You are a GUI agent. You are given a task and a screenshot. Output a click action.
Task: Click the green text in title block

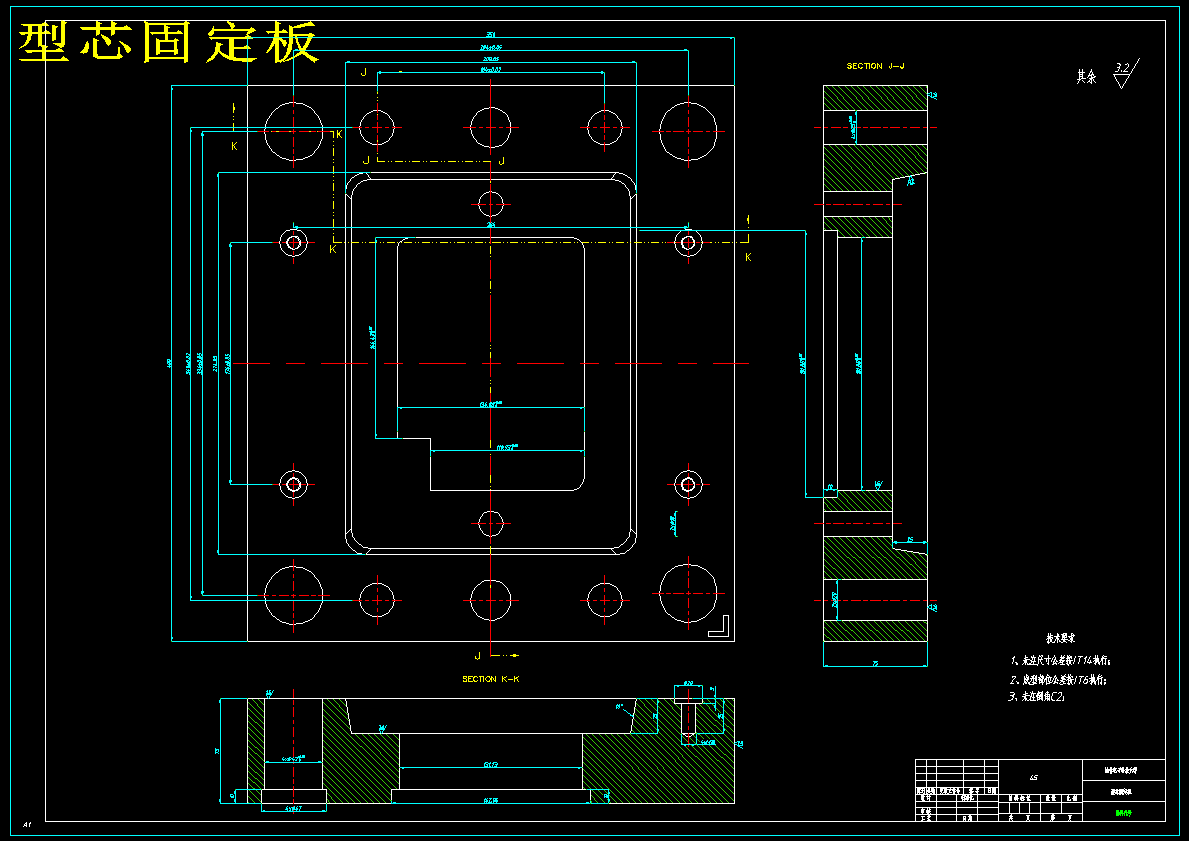click(x=1123, y=813)
